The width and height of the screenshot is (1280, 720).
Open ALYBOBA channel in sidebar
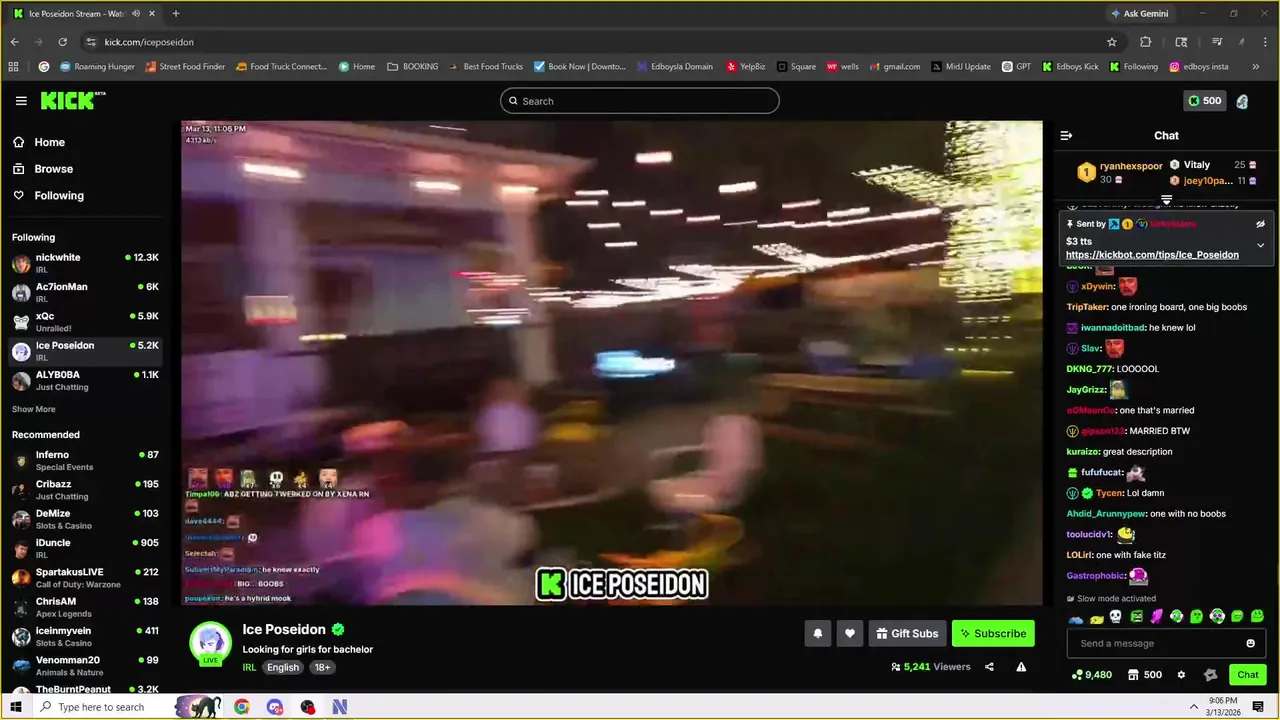86,381
